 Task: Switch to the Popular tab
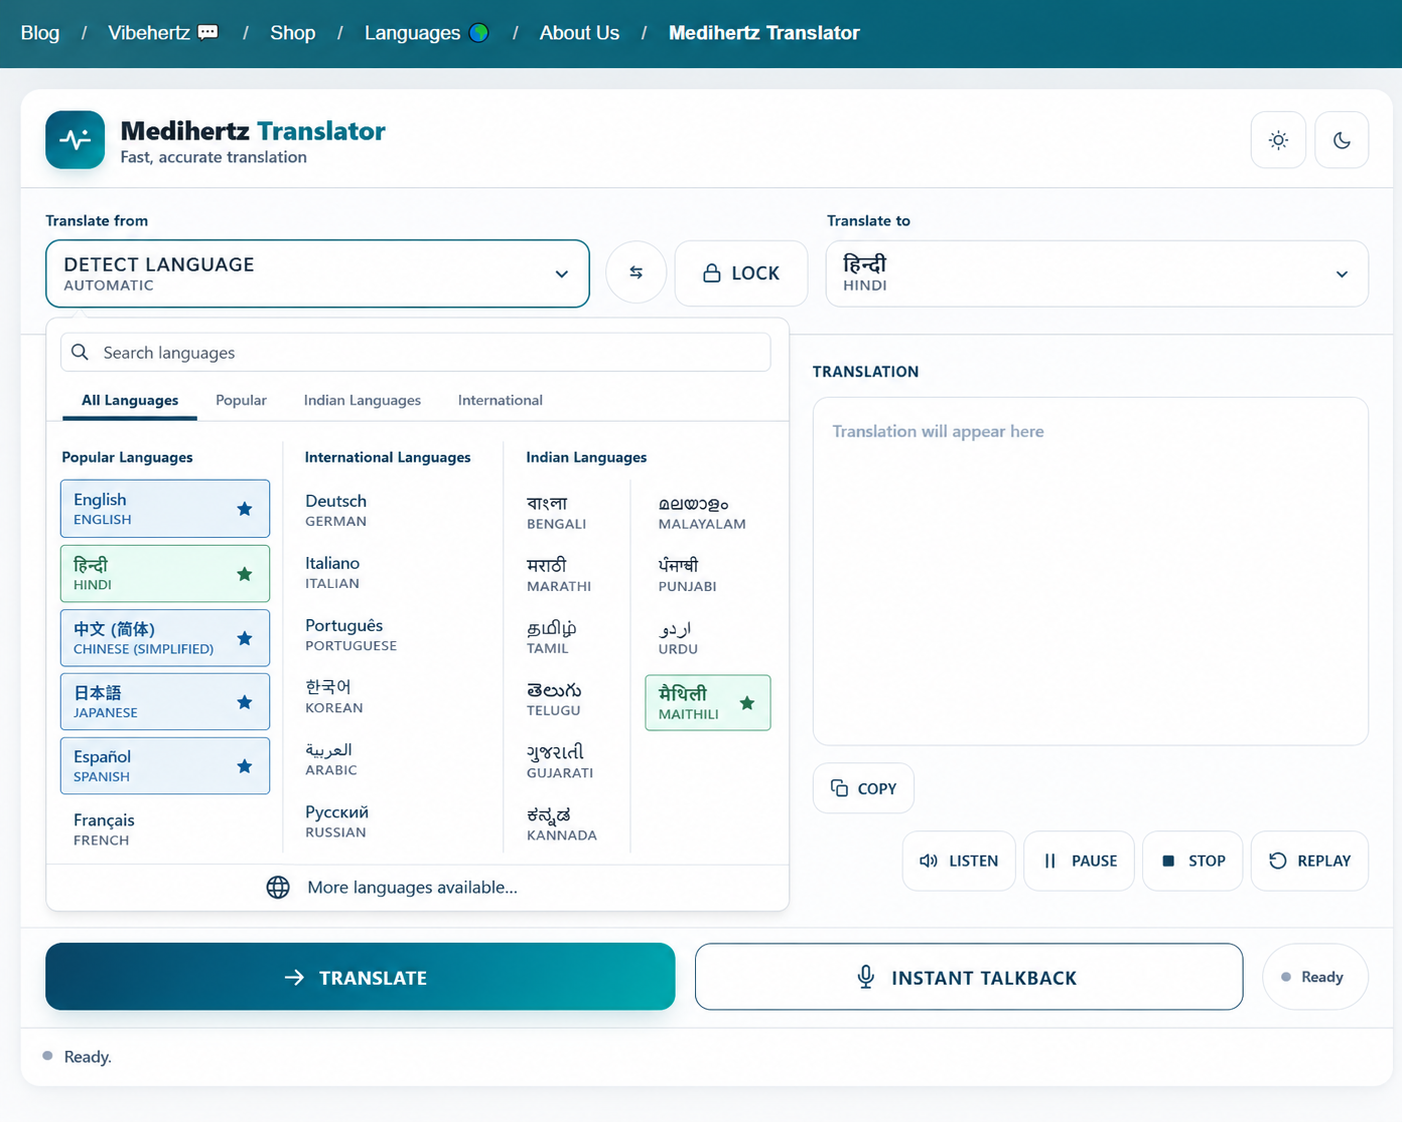pyautogui.click(x=241, y=400)
